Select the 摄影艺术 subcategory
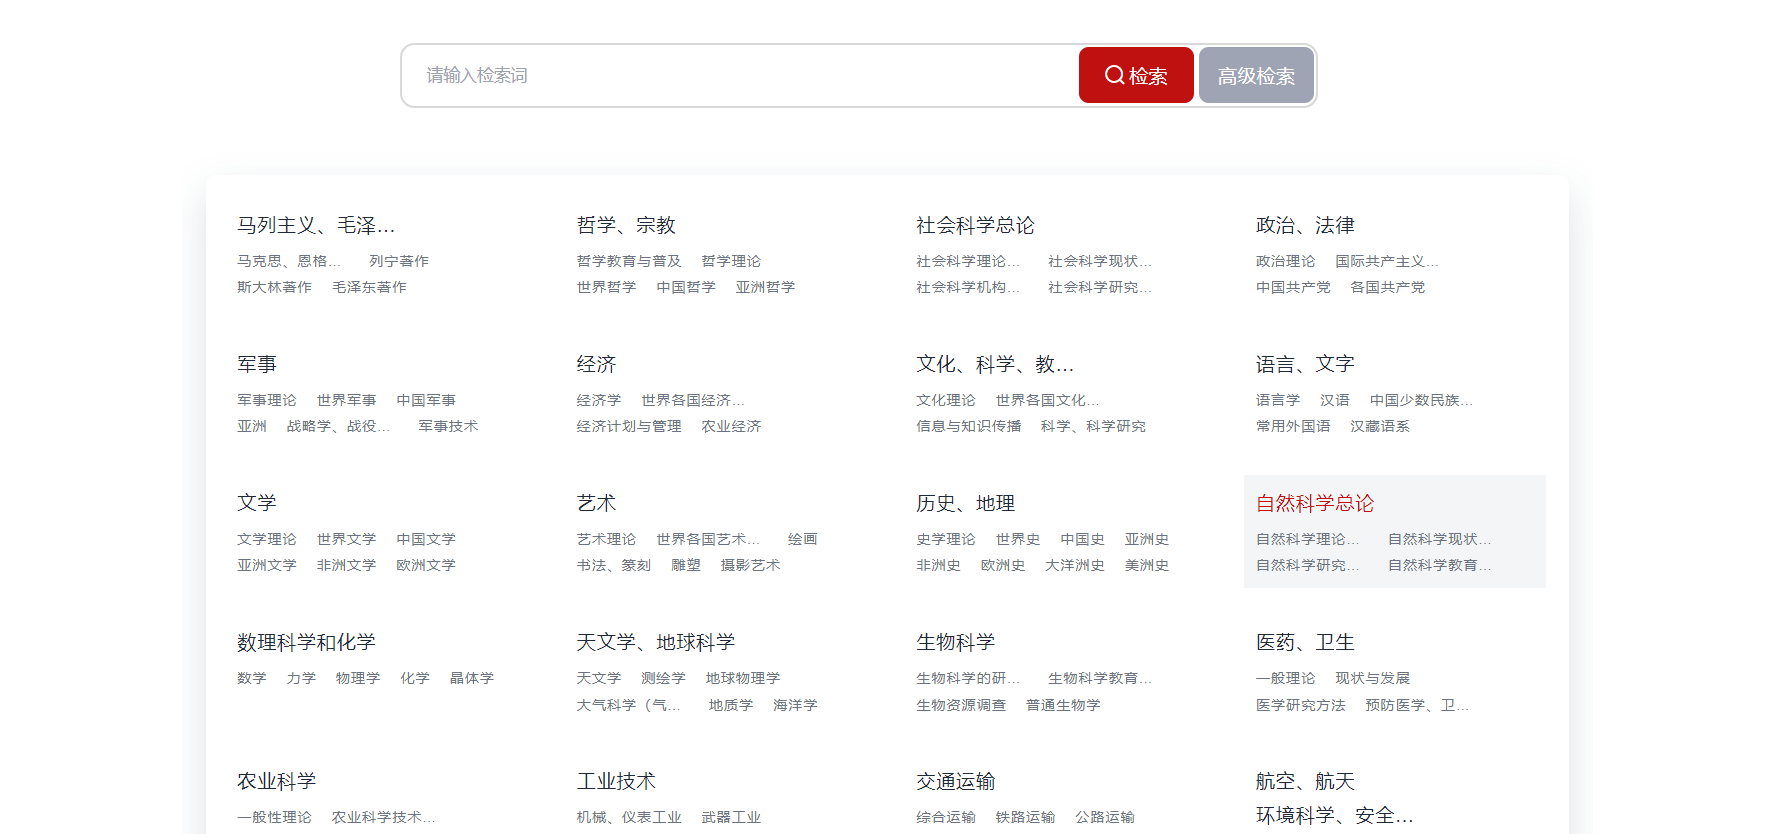 (750, 565)
